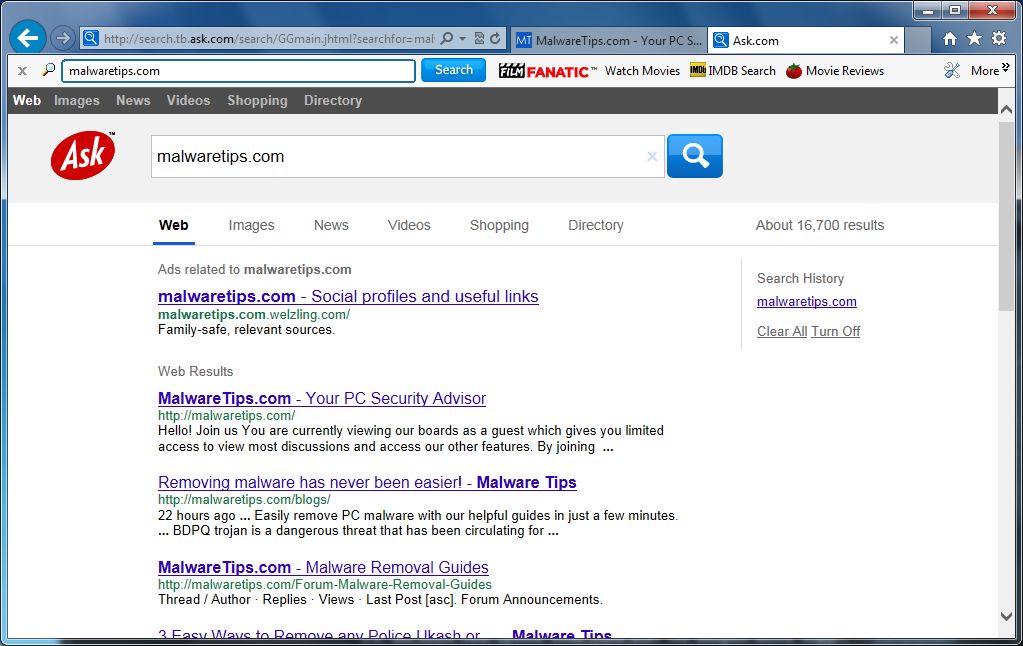Click the http://malwaretips.com/blogs/ green URL
Viewport: 1023px width, 646px height.
(x=244, y=500)
